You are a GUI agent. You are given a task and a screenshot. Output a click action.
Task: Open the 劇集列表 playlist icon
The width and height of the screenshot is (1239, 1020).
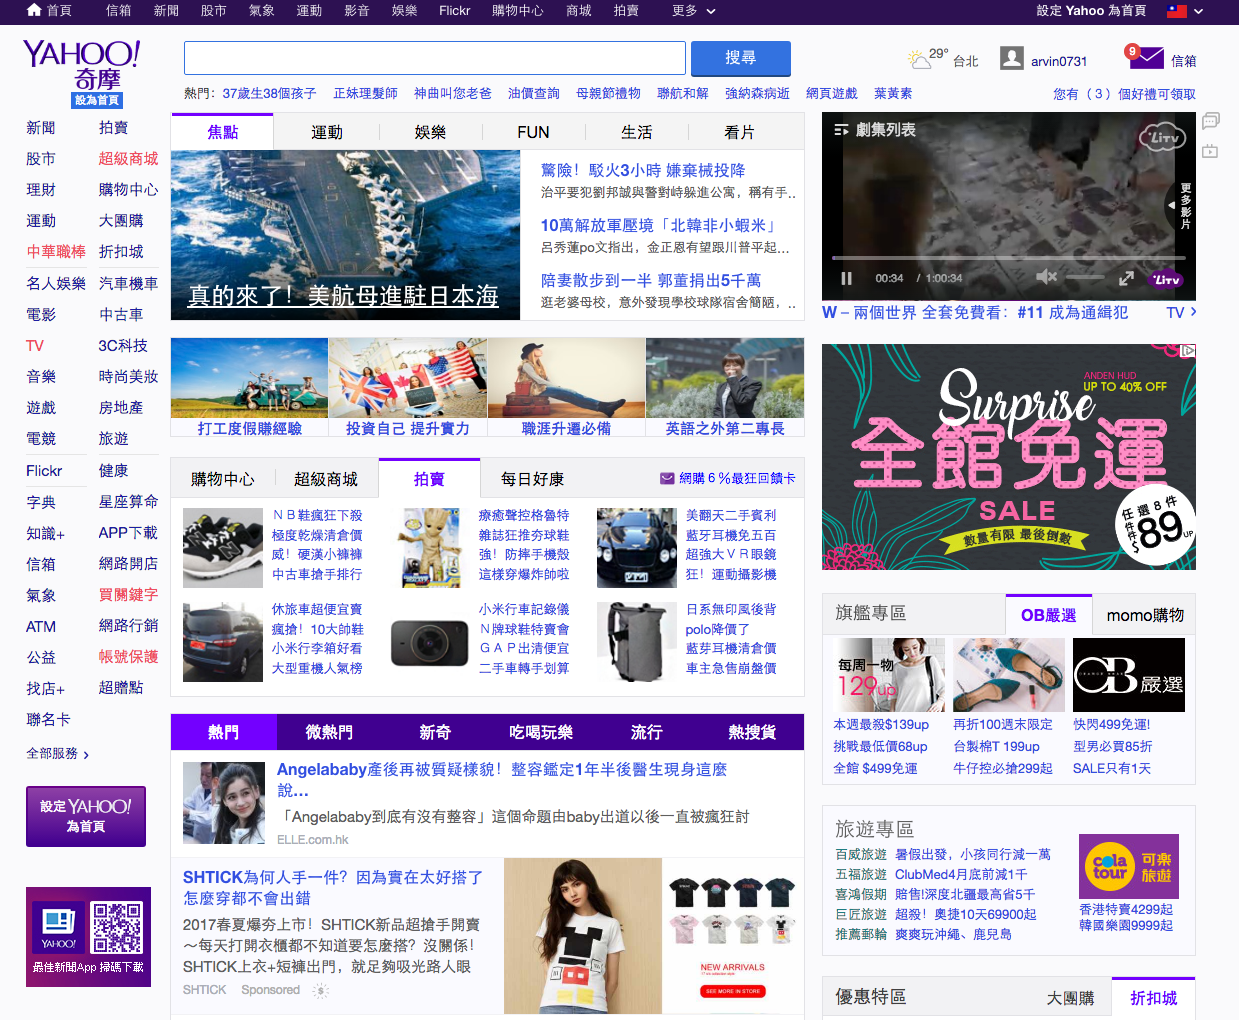pos(841,130)
